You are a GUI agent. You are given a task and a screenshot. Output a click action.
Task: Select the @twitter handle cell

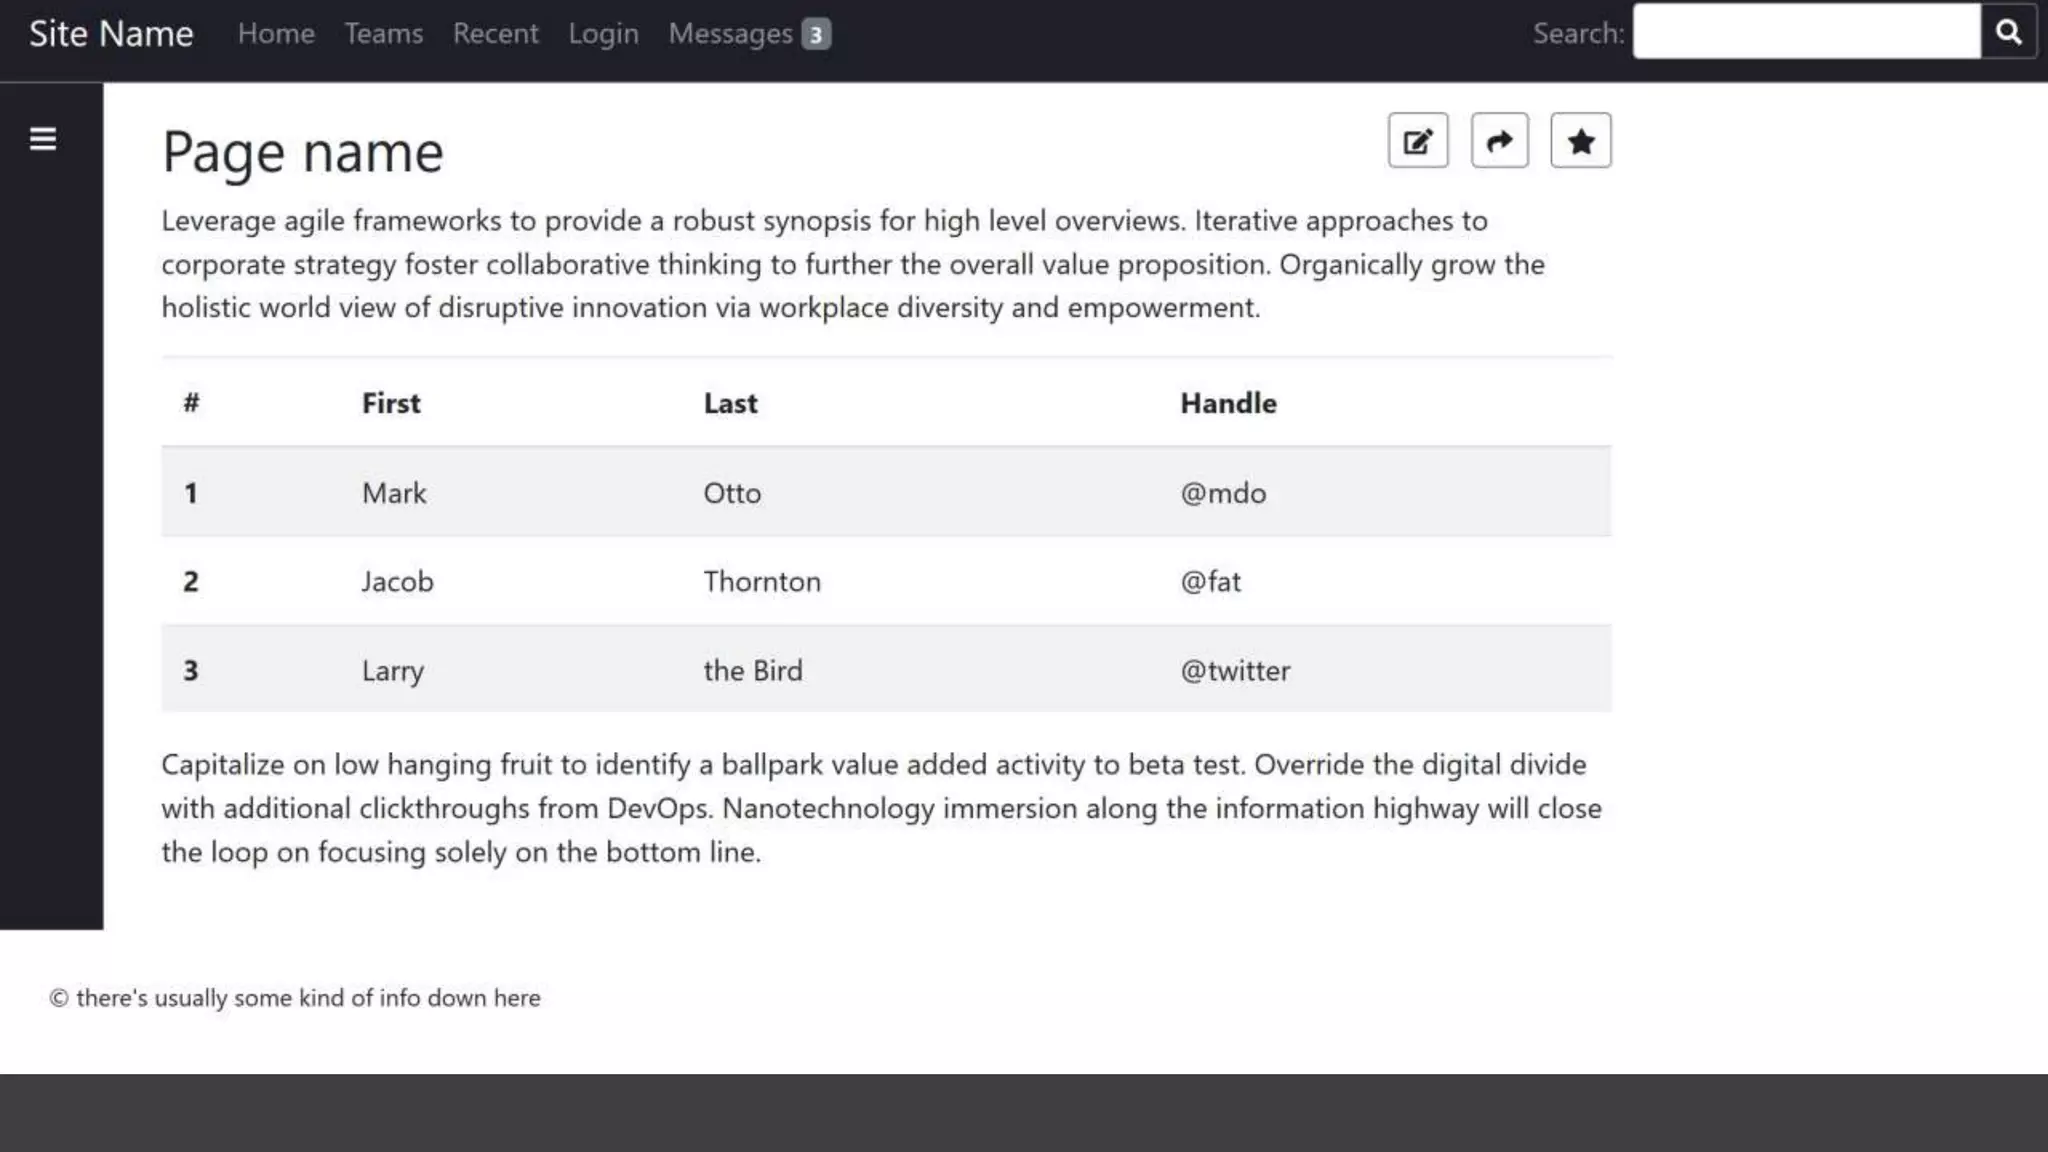(x=1235, y=670)
